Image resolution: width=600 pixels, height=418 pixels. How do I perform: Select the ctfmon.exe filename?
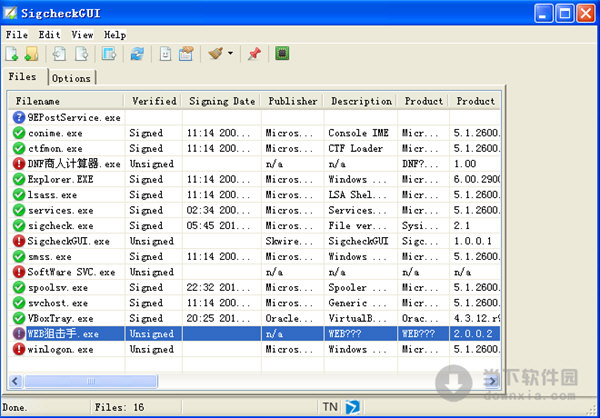(x=55, y=149)
